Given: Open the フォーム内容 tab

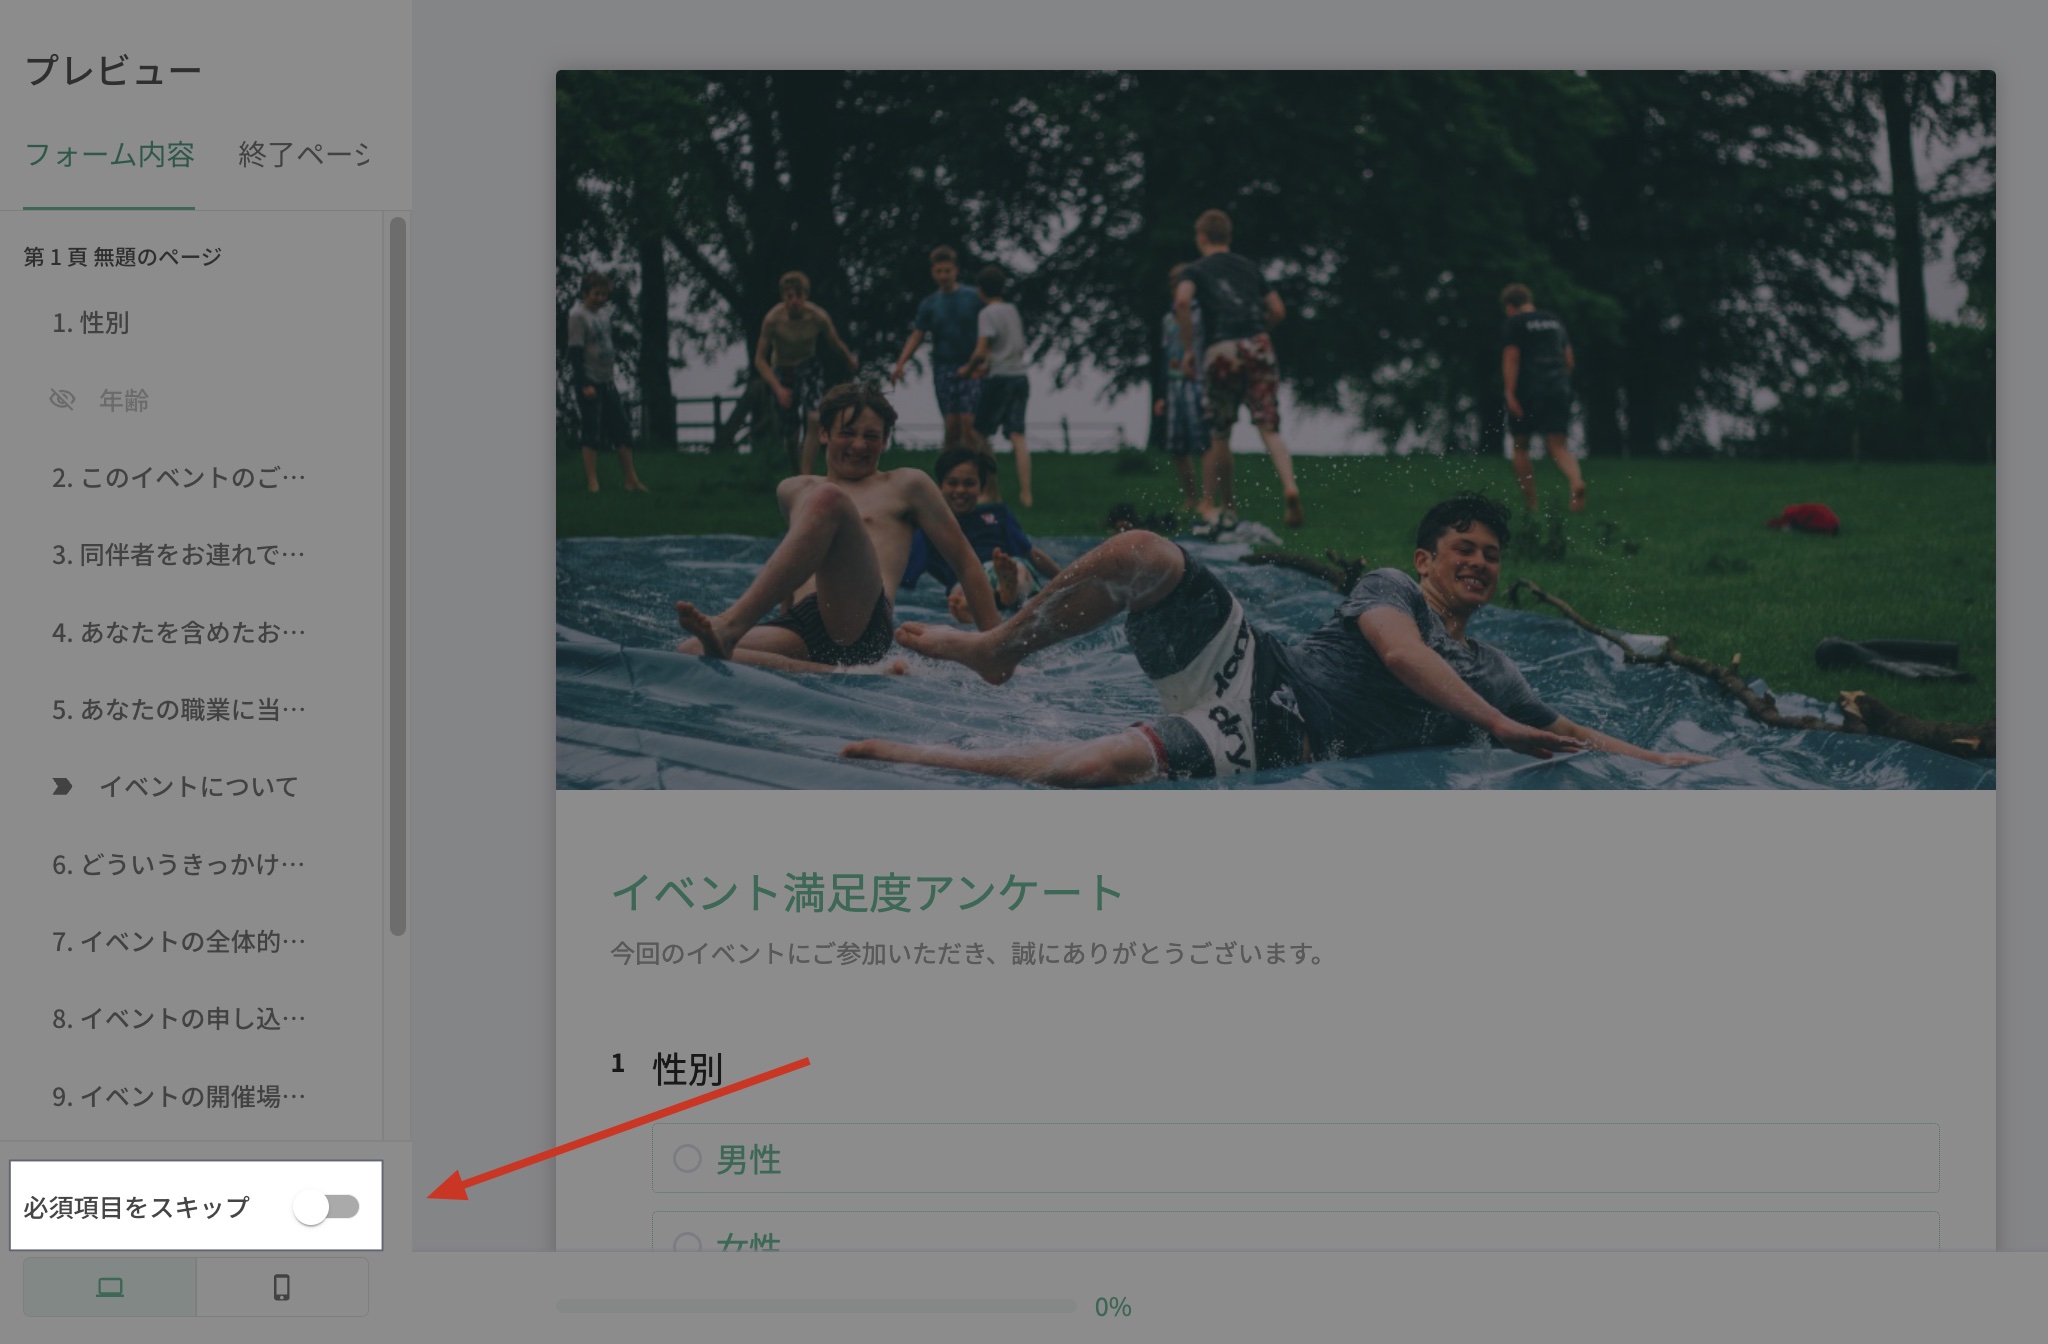Looking at the screenshot, I should pyautogui.click(x=109, y=155).
